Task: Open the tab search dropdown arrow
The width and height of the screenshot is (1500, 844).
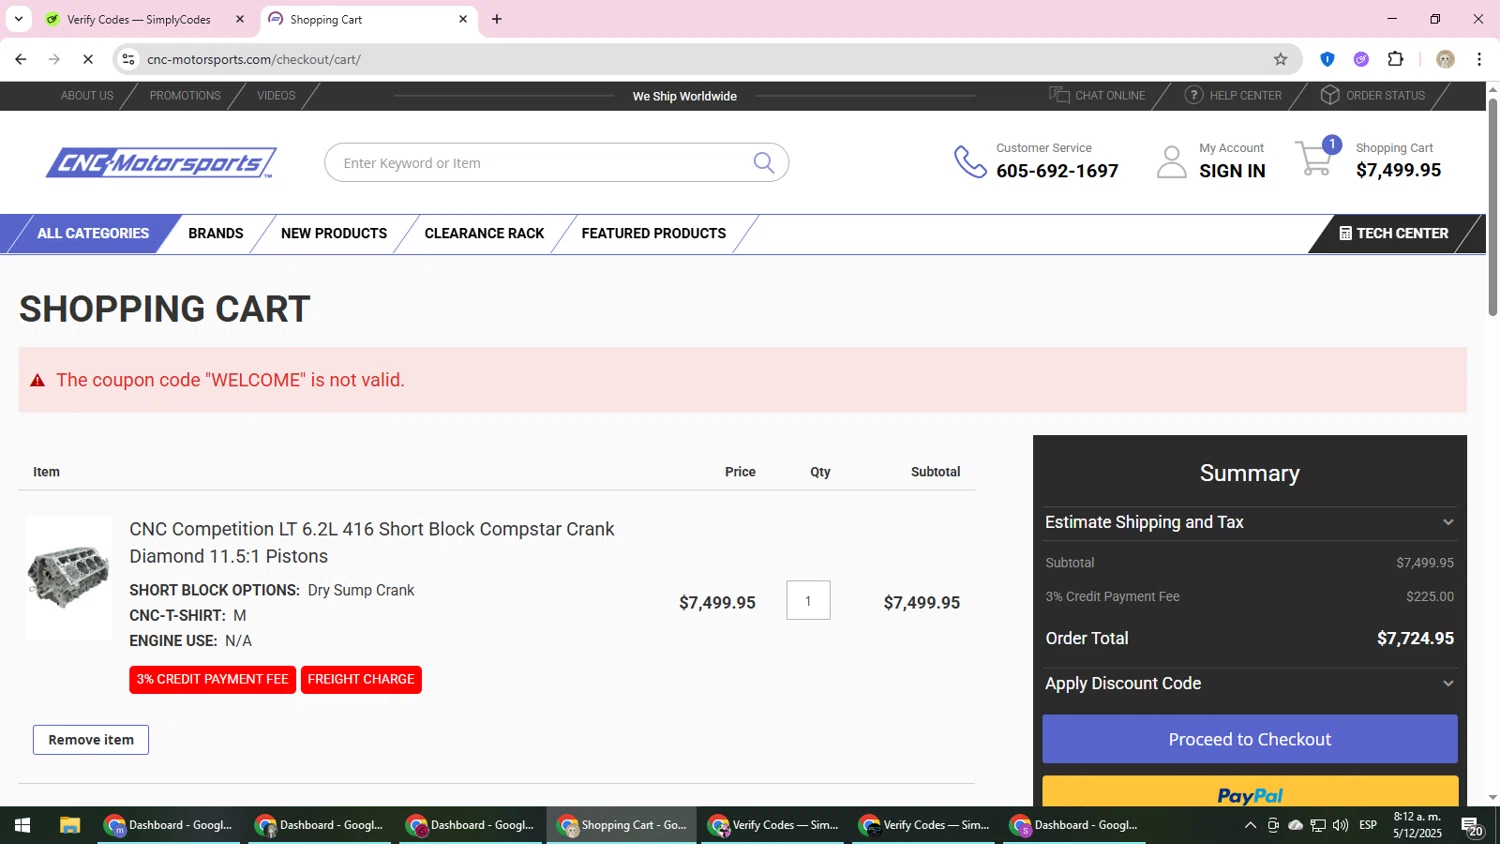Action: [18, 19]
